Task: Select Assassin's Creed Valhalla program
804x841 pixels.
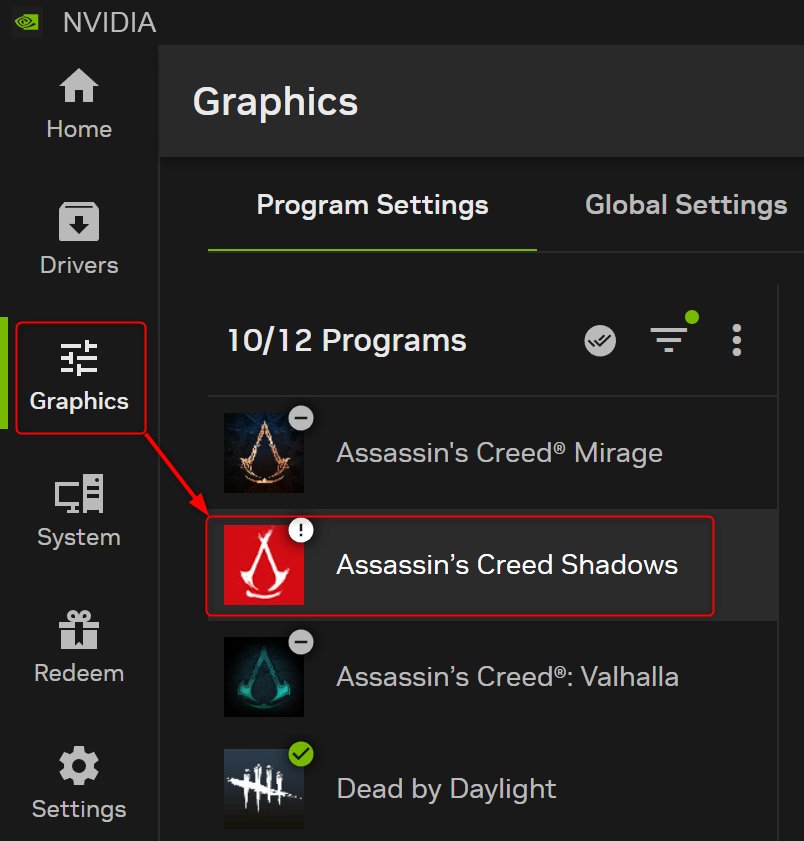Action: (x=507, y=677)
